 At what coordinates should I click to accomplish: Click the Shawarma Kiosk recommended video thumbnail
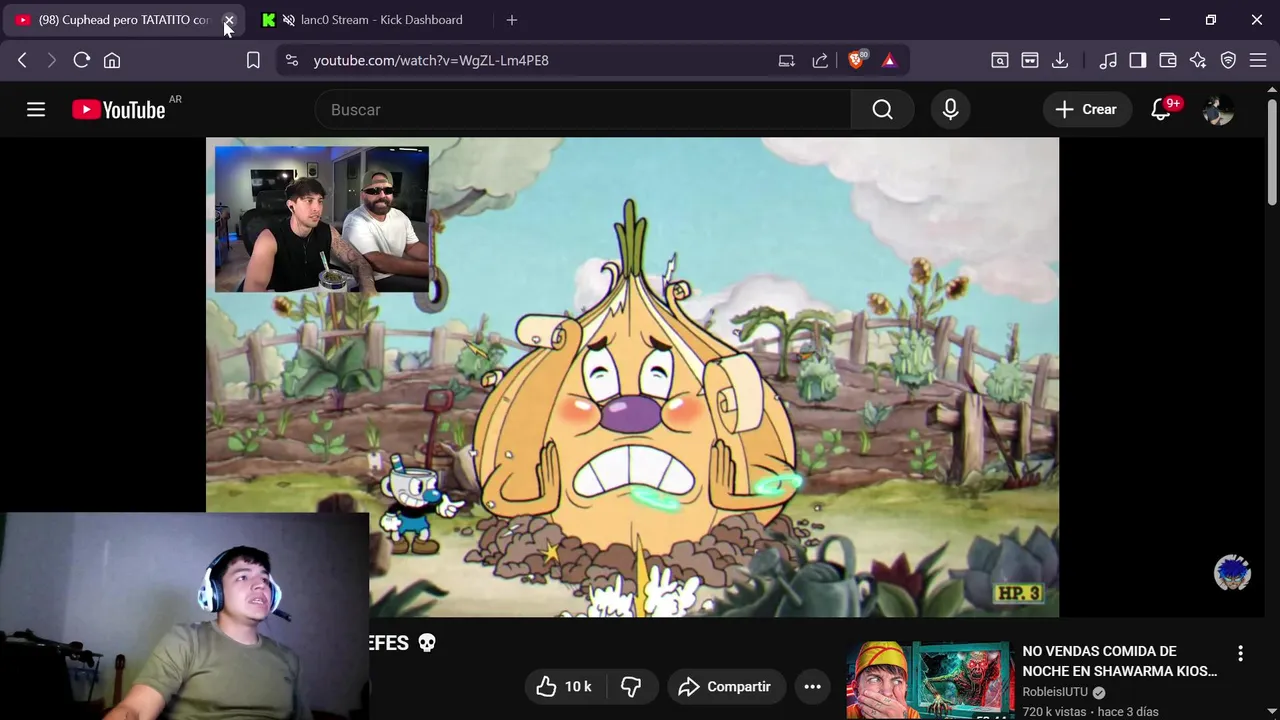click(930, 681)
